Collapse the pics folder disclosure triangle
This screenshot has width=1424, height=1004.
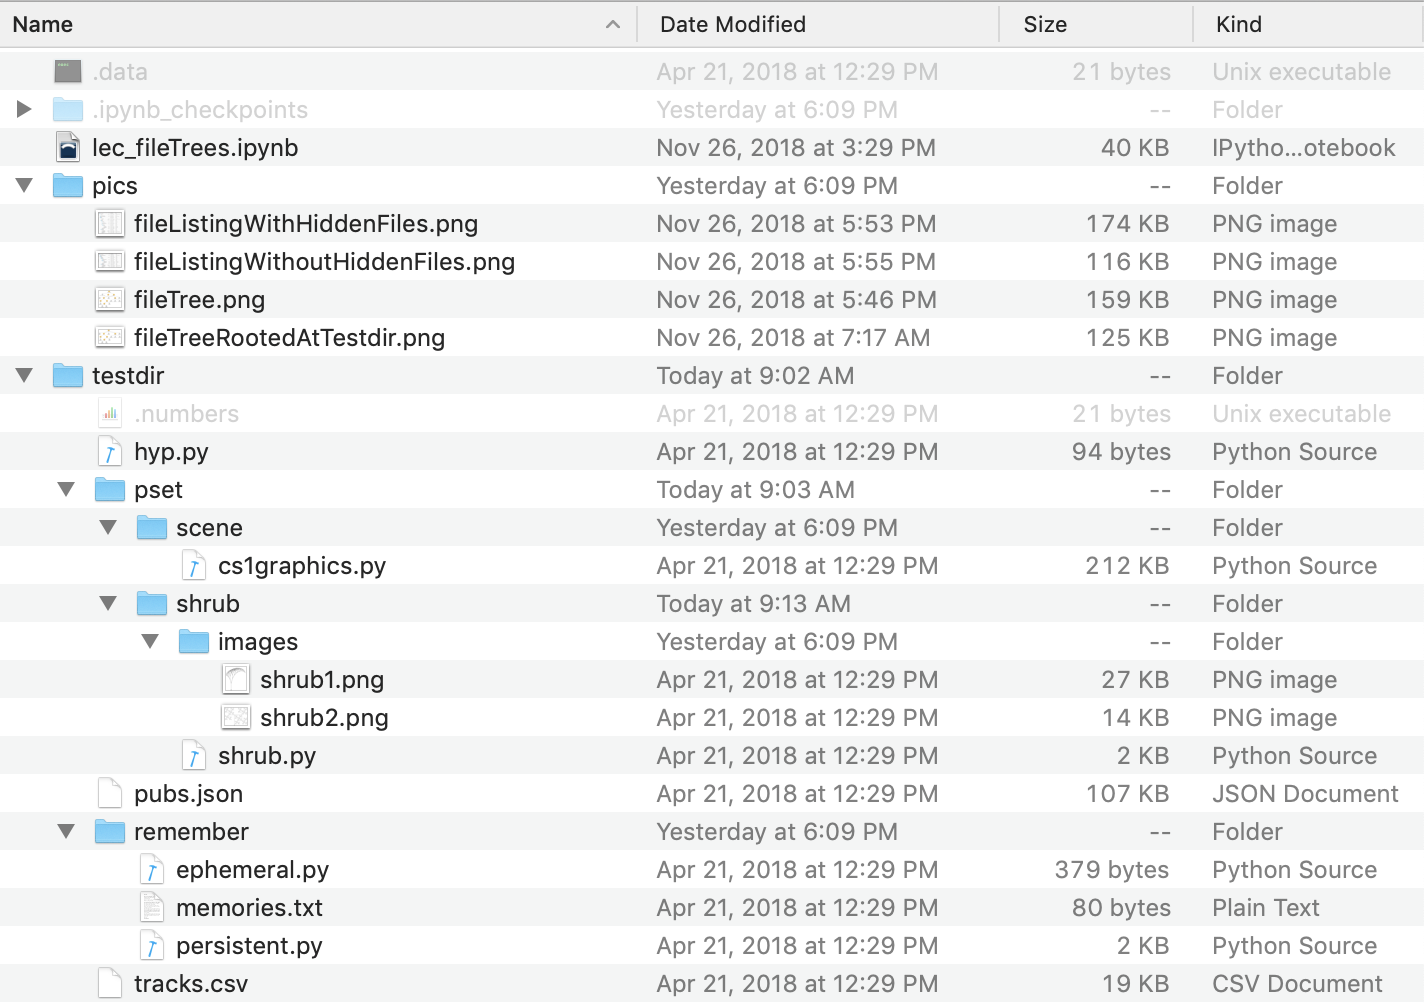click(25, 186)
